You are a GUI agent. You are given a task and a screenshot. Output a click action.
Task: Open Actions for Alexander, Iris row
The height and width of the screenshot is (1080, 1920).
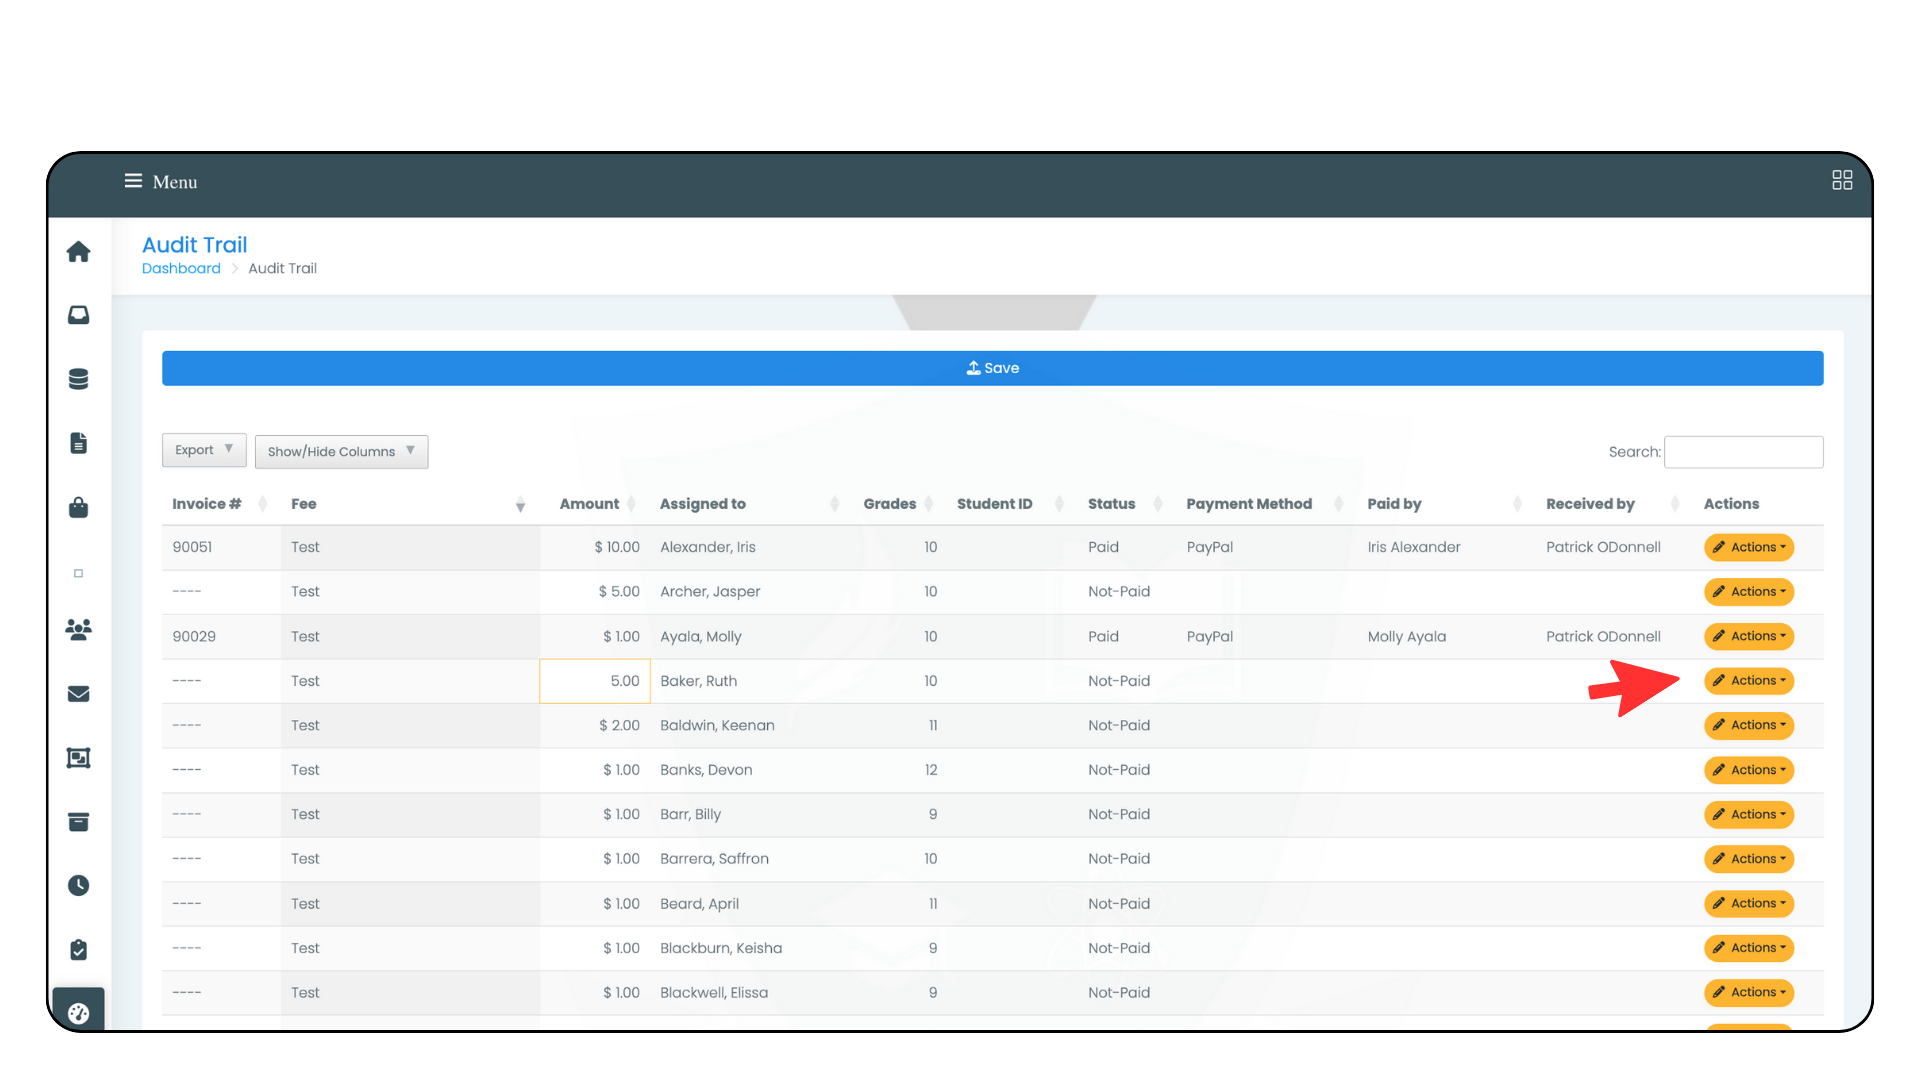click(x=1748, y=547)
